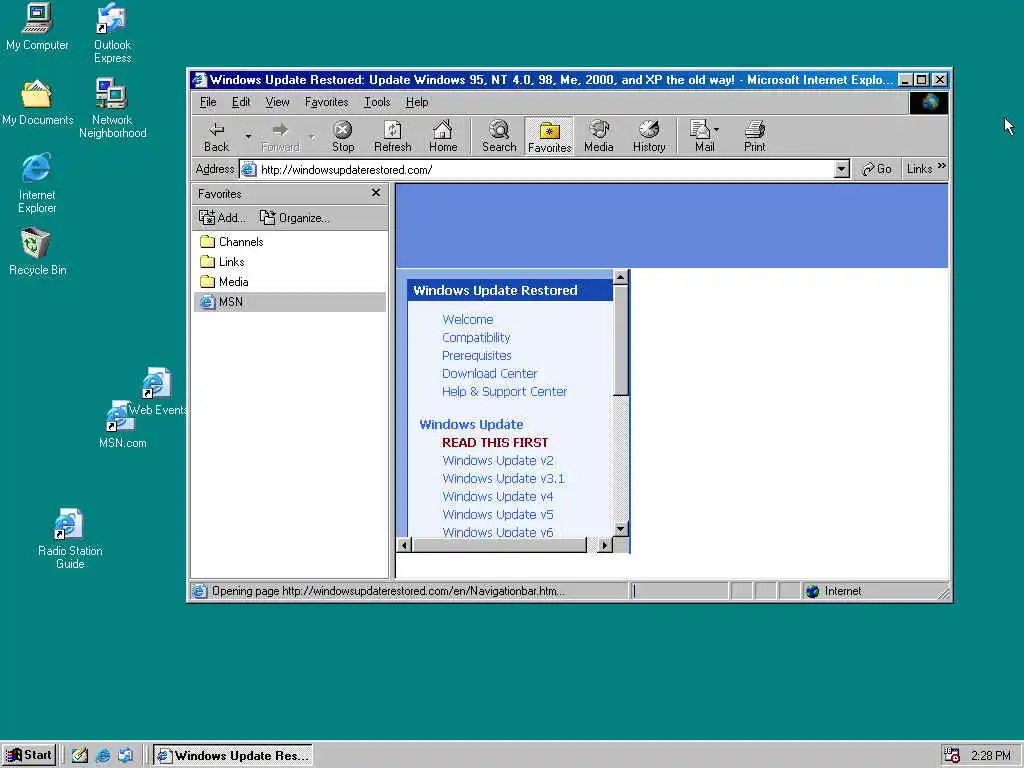Image resolution: width=1024 pixels, height=768 pixels.
Task: Open the Edit menu
Action: (x=241, y=102)
